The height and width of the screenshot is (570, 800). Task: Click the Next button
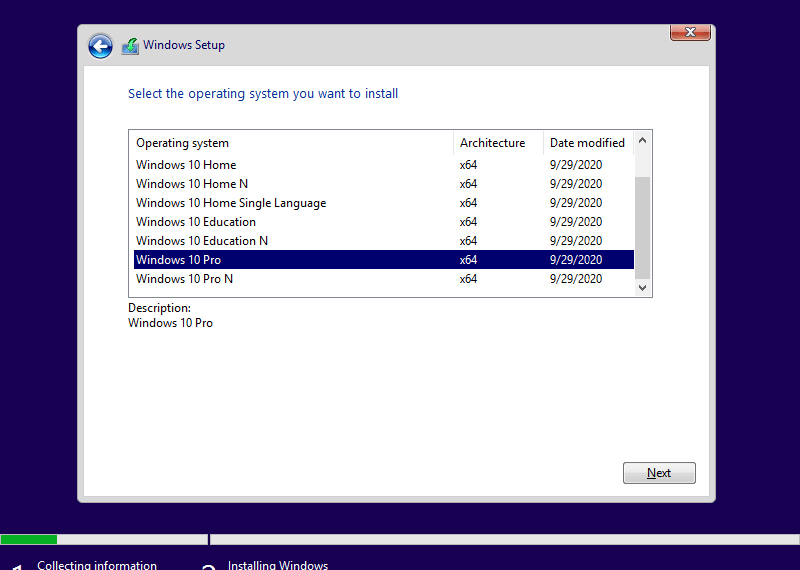coord(659,473)
